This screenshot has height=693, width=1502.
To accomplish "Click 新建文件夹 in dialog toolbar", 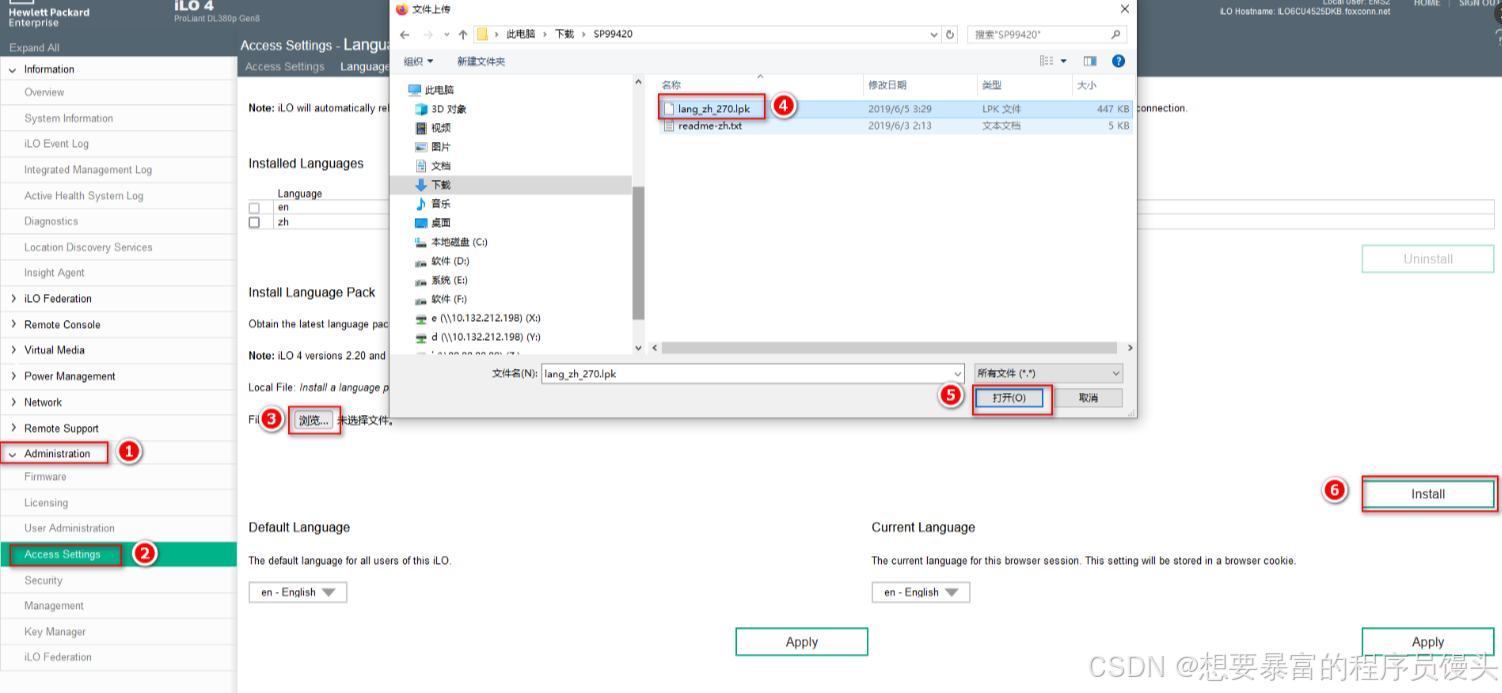I will coord(481,61).
